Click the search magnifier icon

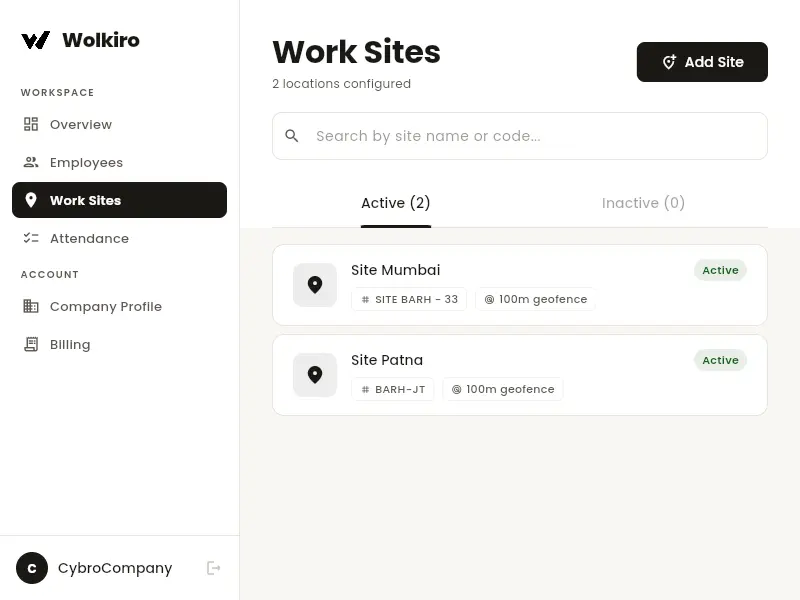click(x=292, y=136)
